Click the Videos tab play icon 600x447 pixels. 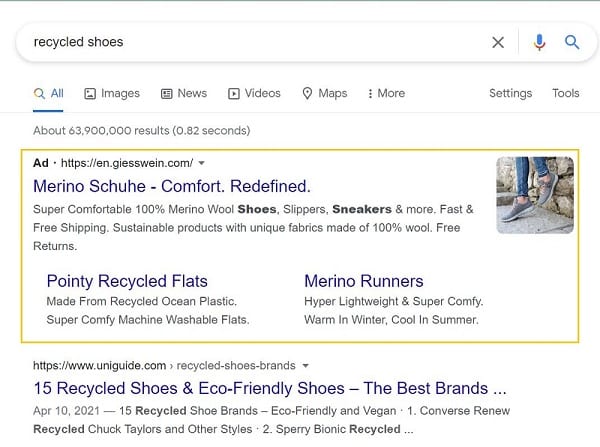(x=233, y=94)
